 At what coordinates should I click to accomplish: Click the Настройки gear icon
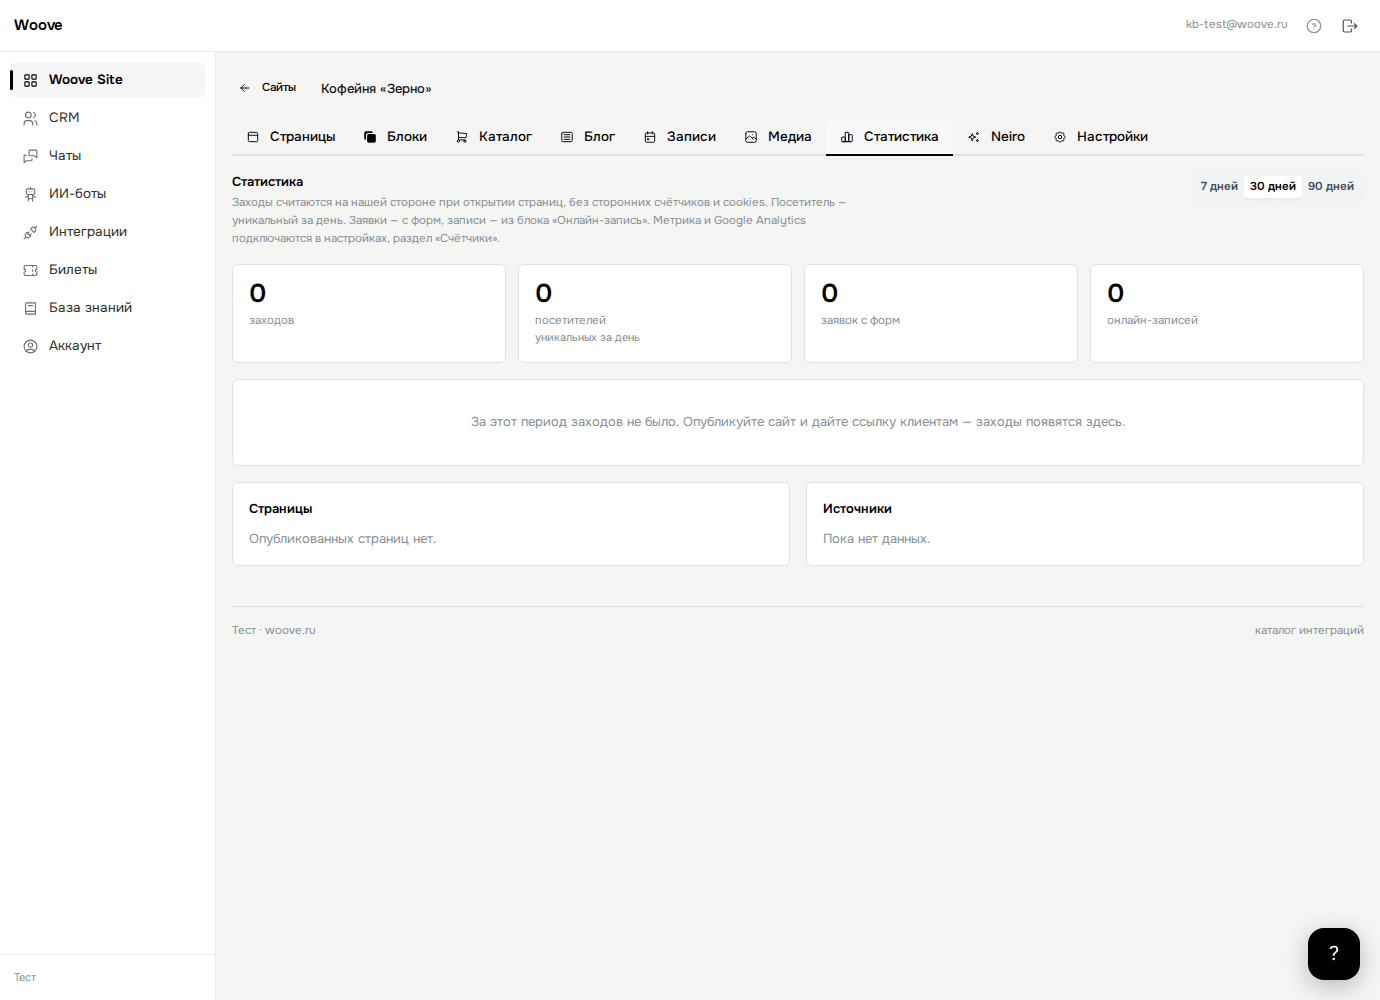coord(1060,137)
